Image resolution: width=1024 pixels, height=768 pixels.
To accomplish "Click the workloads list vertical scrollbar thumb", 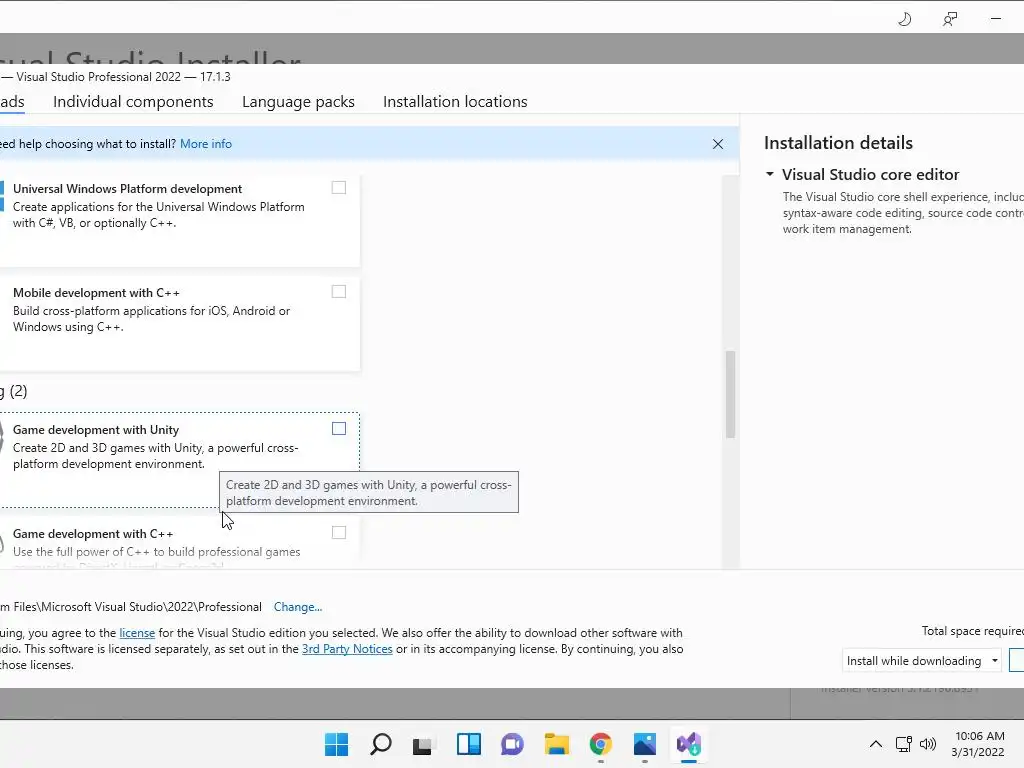I will (730, 394).
